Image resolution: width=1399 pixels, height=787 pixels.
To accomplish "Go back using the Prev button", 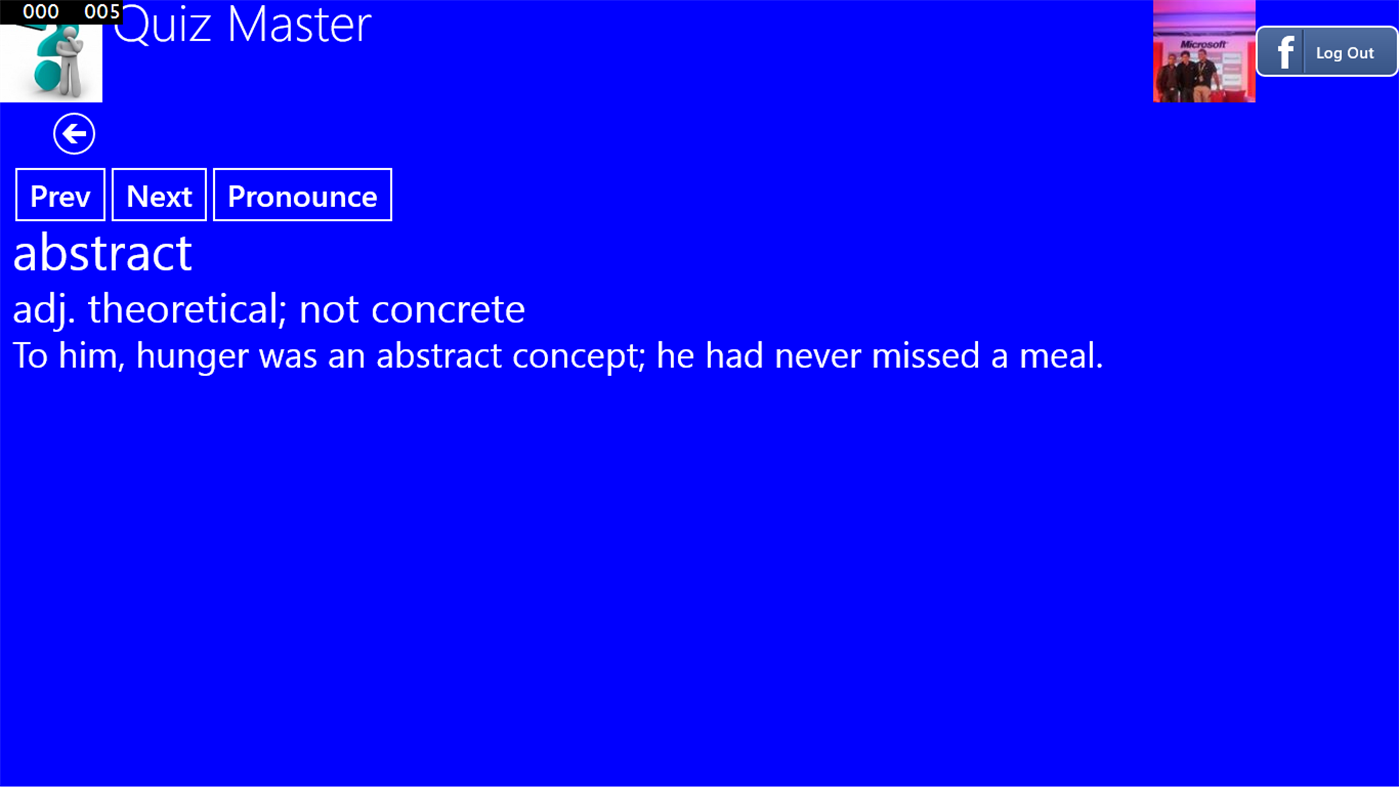I will coord(59,194).
